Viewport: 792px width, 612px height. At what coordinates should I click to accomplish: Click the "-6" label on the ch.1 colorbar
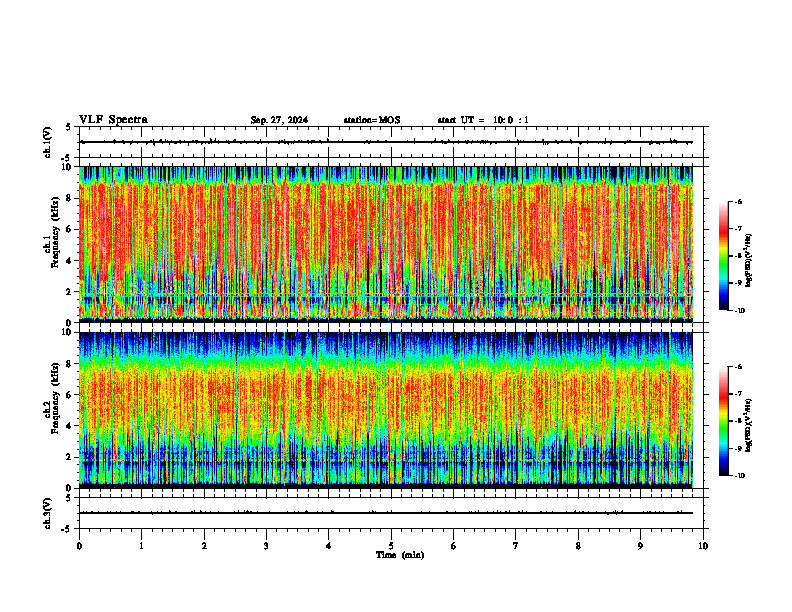point(738,202)
